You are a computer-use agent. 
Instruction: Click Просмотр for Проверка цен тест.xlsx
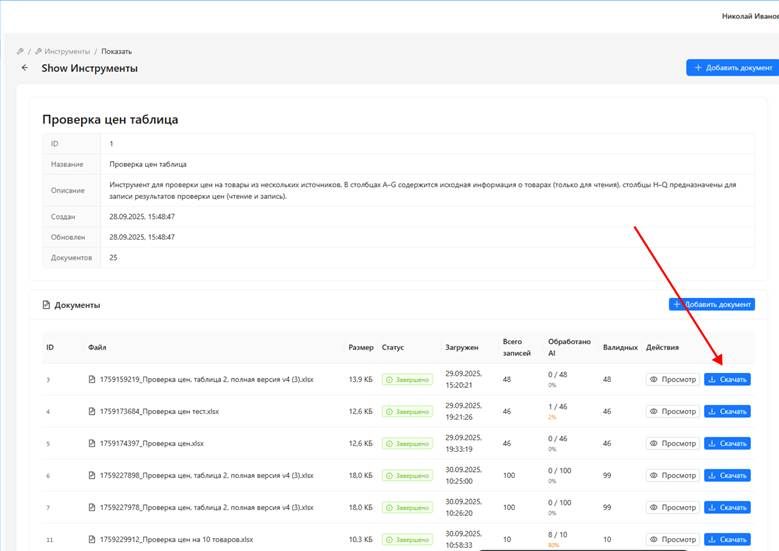pos(672,411)
